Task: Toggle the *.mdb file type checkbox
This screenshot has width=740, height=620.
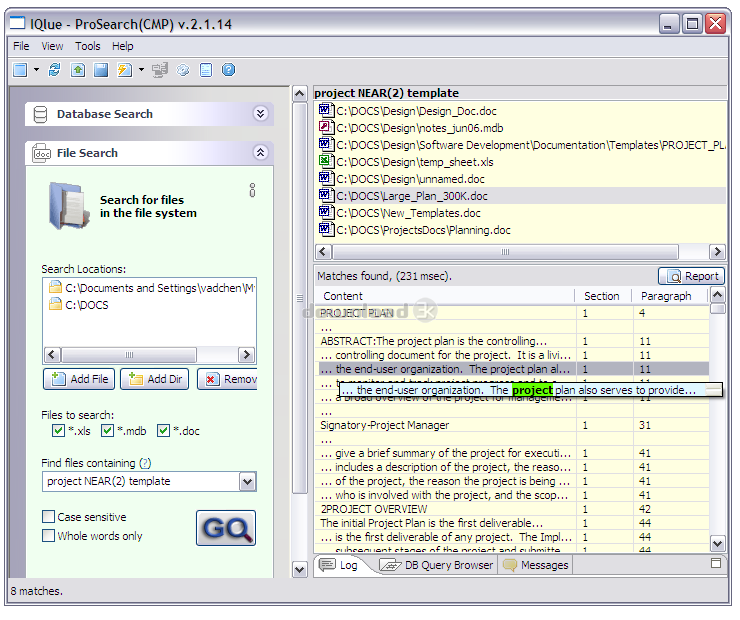Action: 108,431
